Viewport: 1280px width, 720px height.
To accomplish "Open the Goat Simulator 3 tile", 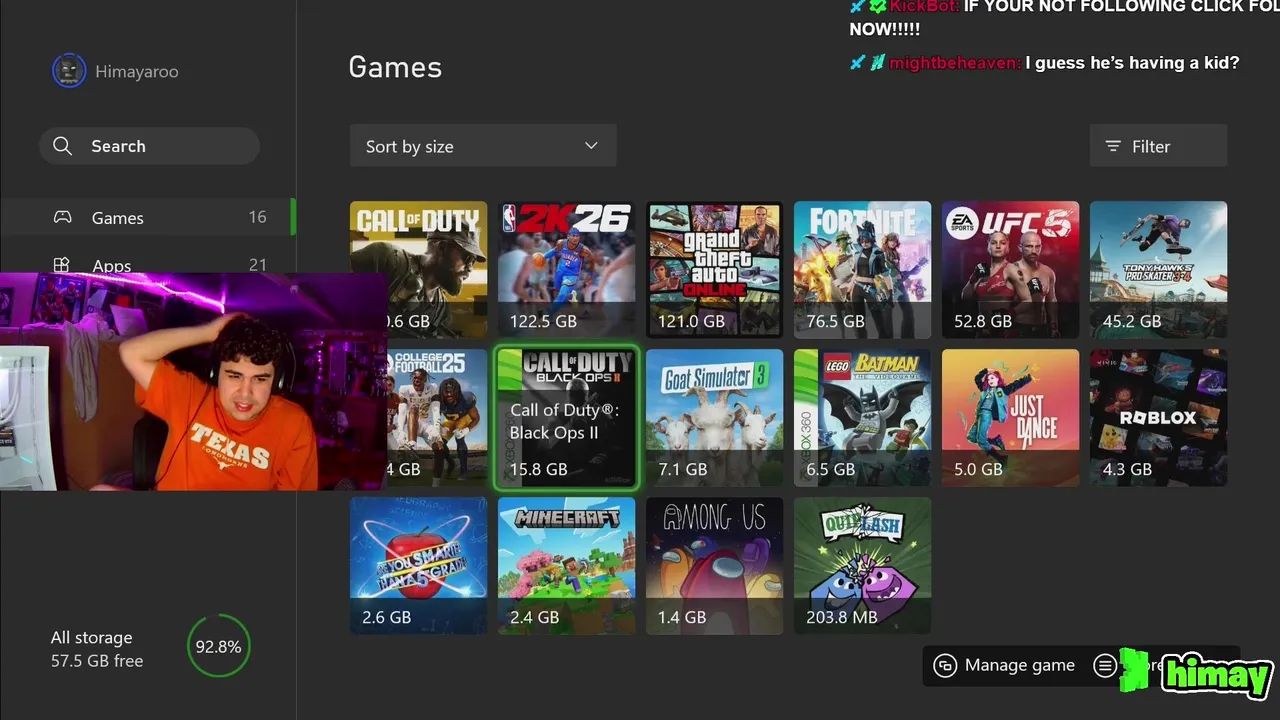I will point(714,417).
